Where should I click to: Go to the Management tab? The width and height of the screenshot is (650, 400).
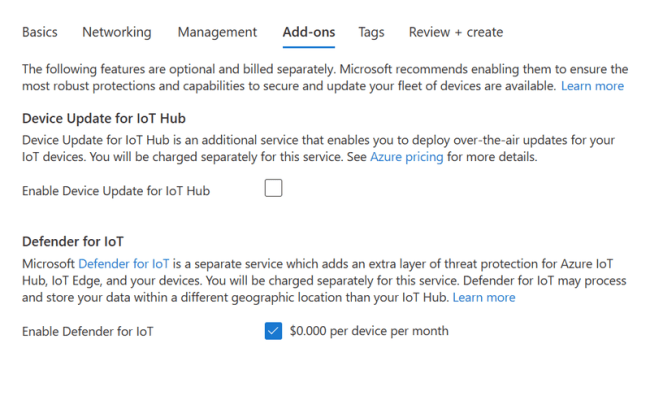point(217,32)
